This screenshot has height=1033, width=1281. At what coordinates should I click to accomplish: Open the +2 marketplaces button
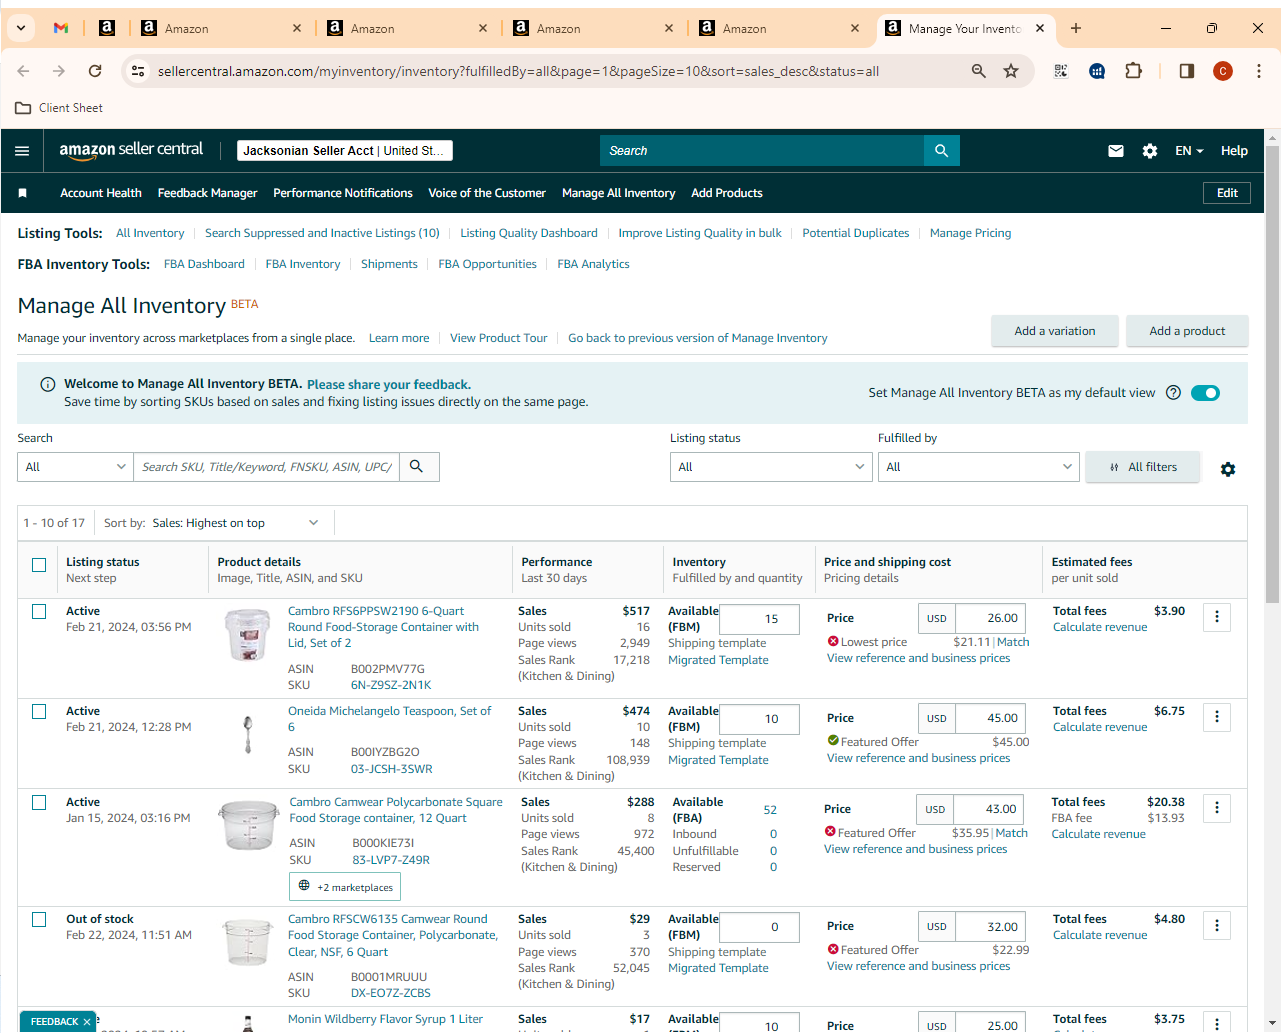[x=345, y=887]
